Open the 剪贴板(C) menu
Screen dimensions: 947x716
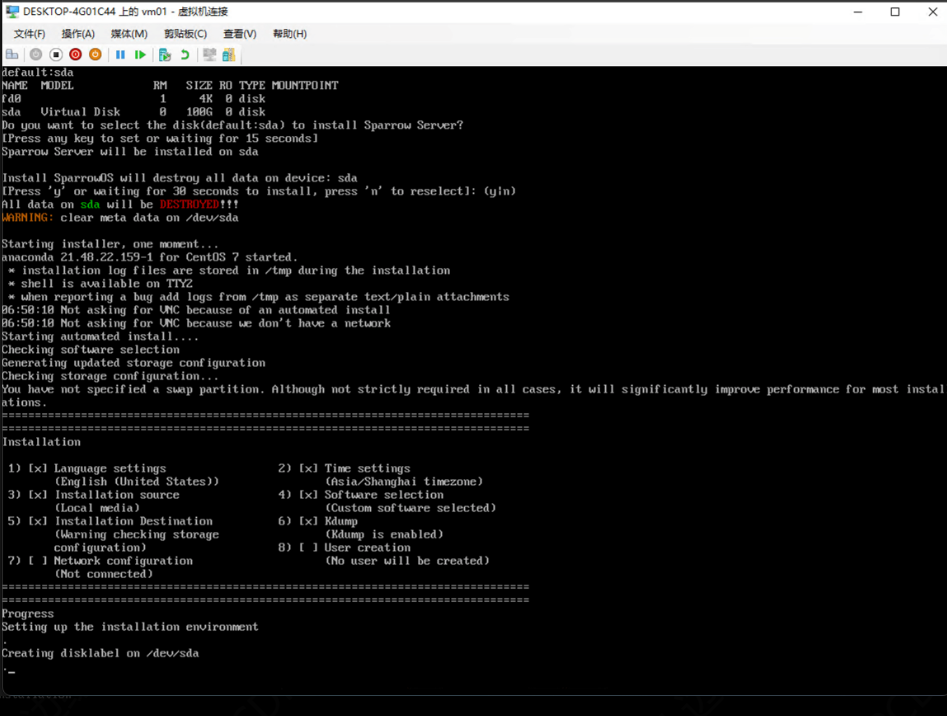point(185,34)
